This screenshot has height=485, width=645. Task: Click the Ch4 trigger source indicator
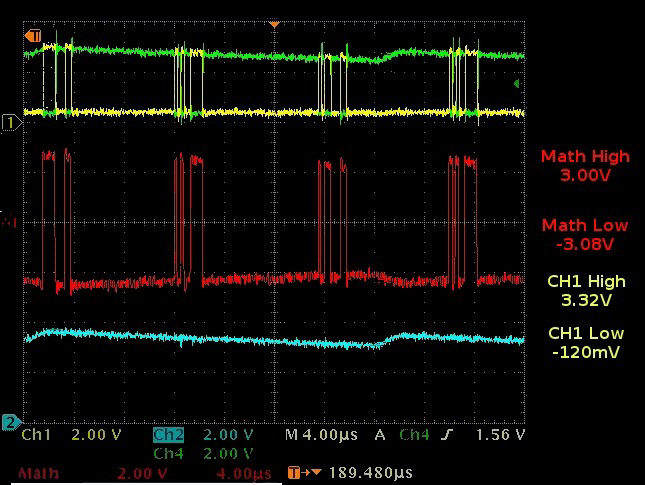point(414,436)
